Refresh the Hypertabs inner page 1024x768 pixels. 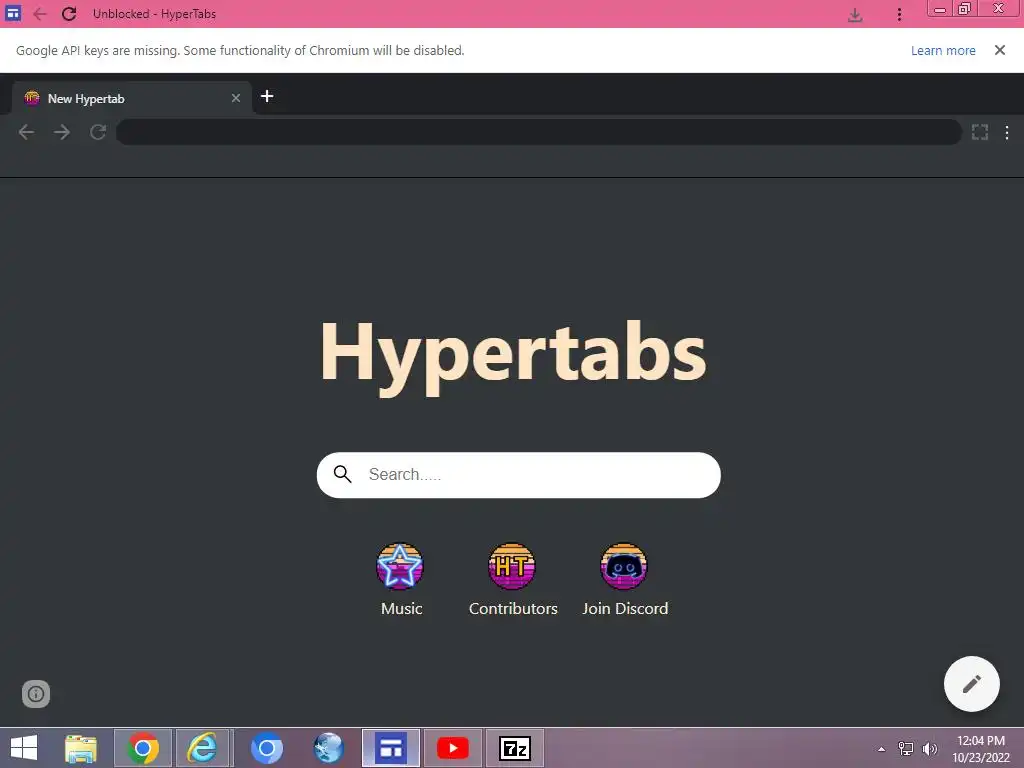point(98,133)
